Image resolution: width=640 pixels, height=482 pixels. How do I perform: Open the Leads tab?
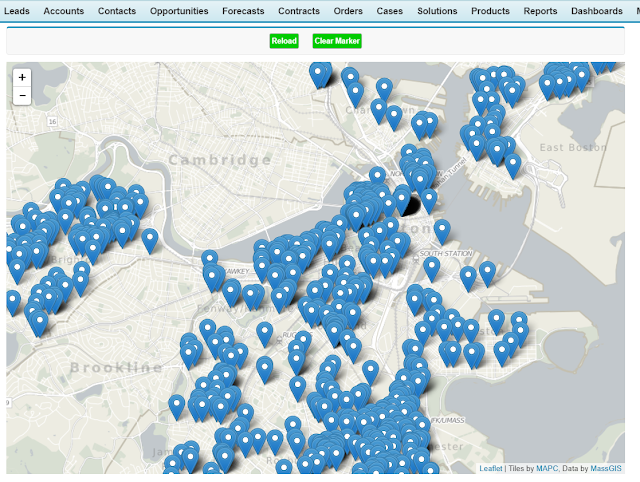pyautogui.click(x=17, y=11)
